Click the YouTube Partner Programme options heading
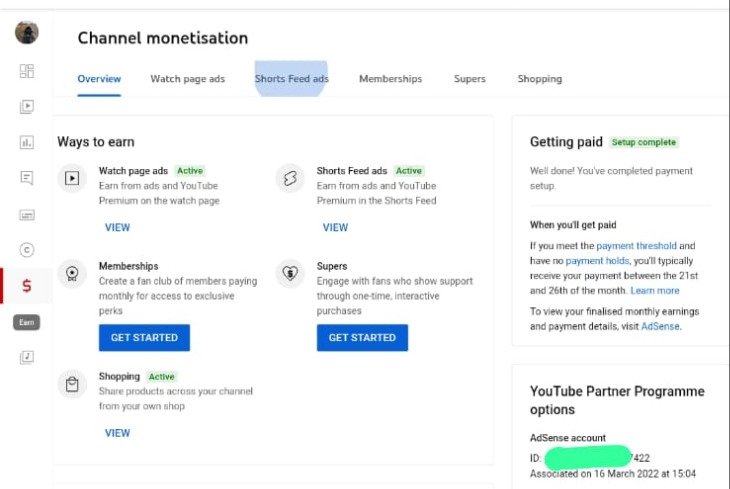The image size is (730, 489). click(617, 400)
